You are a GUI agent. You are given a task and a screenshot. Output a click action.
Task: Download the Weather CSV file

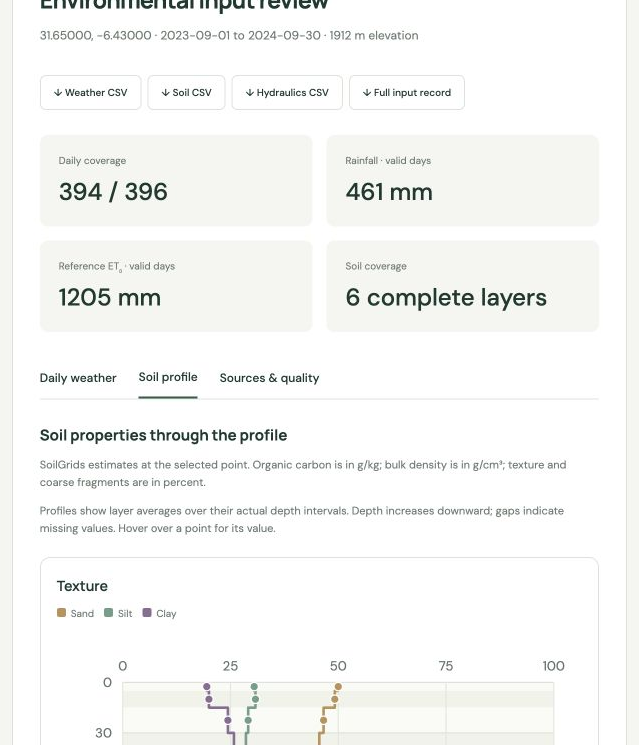pyautogui.click(x=91, y=93)
